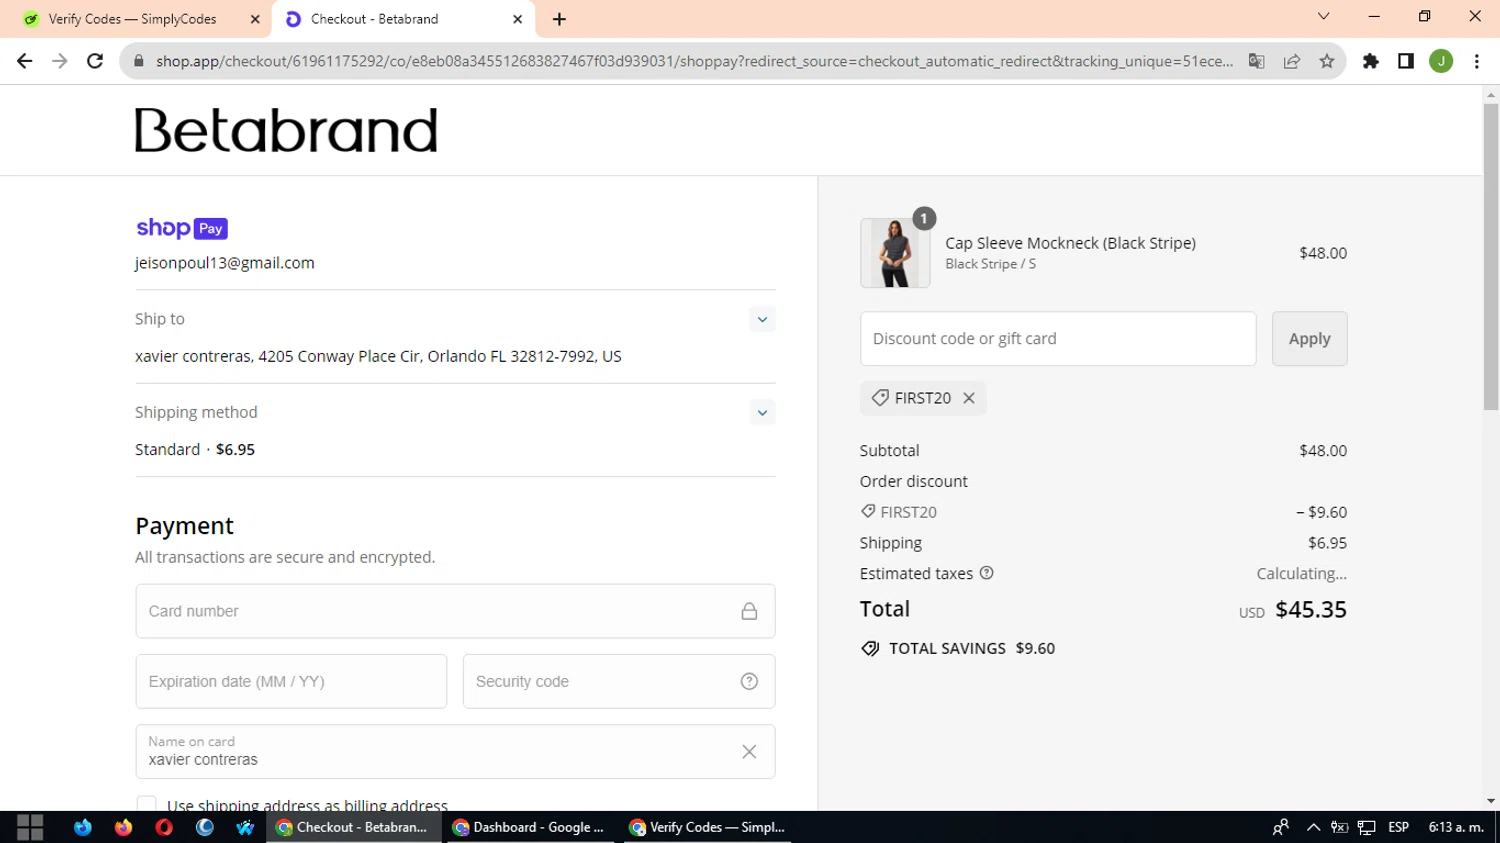Close the Checkout - Betabrand tab

518,19
